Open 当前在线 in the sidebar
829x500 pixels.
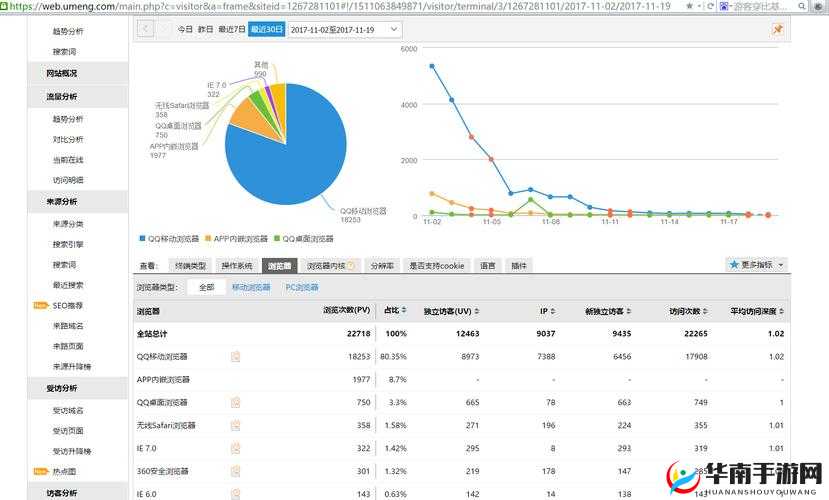point(68,160)
